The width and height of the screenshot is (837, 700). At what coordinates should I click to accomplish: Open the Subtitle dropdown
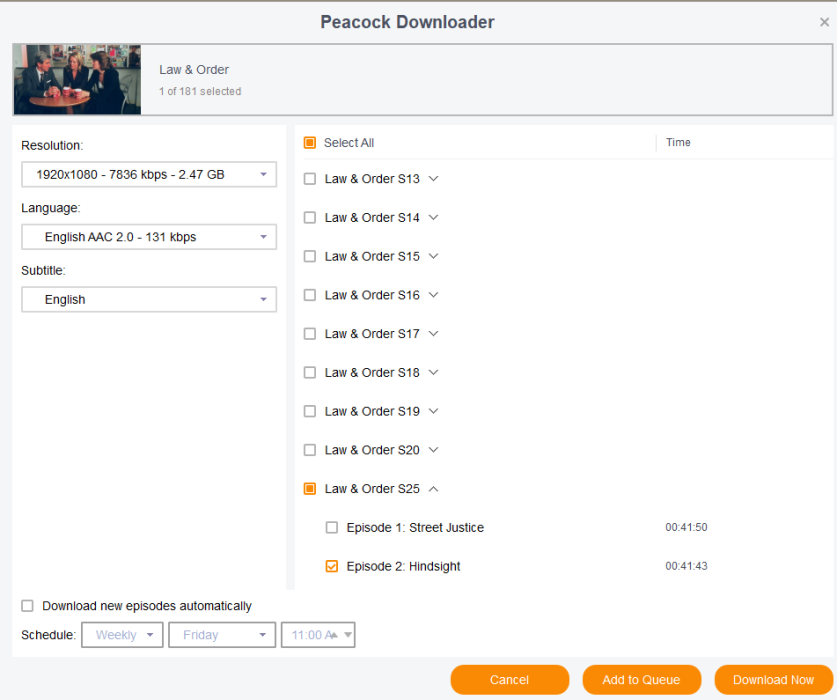[x=149, y=300]
